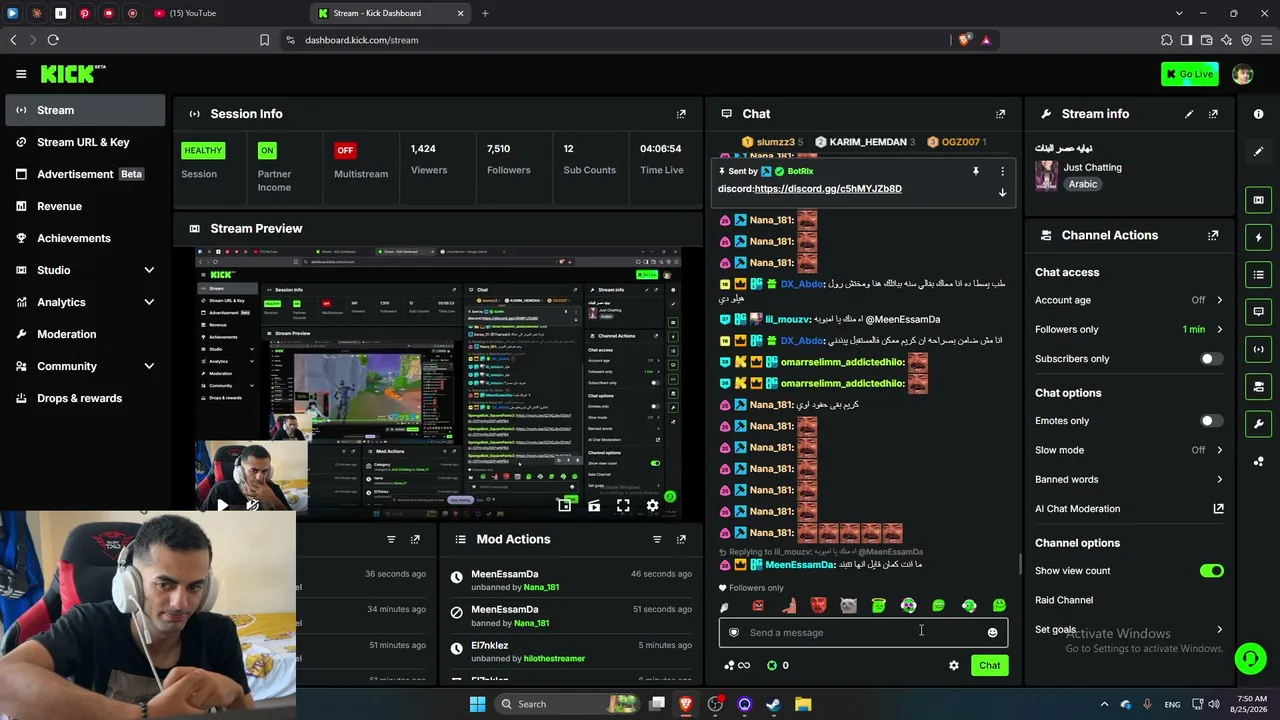Image resolution: width=1280 pixels, height=720 pixels.
Task: Click the Just Chatting category thumbnail
Action: coord(1046,175)
